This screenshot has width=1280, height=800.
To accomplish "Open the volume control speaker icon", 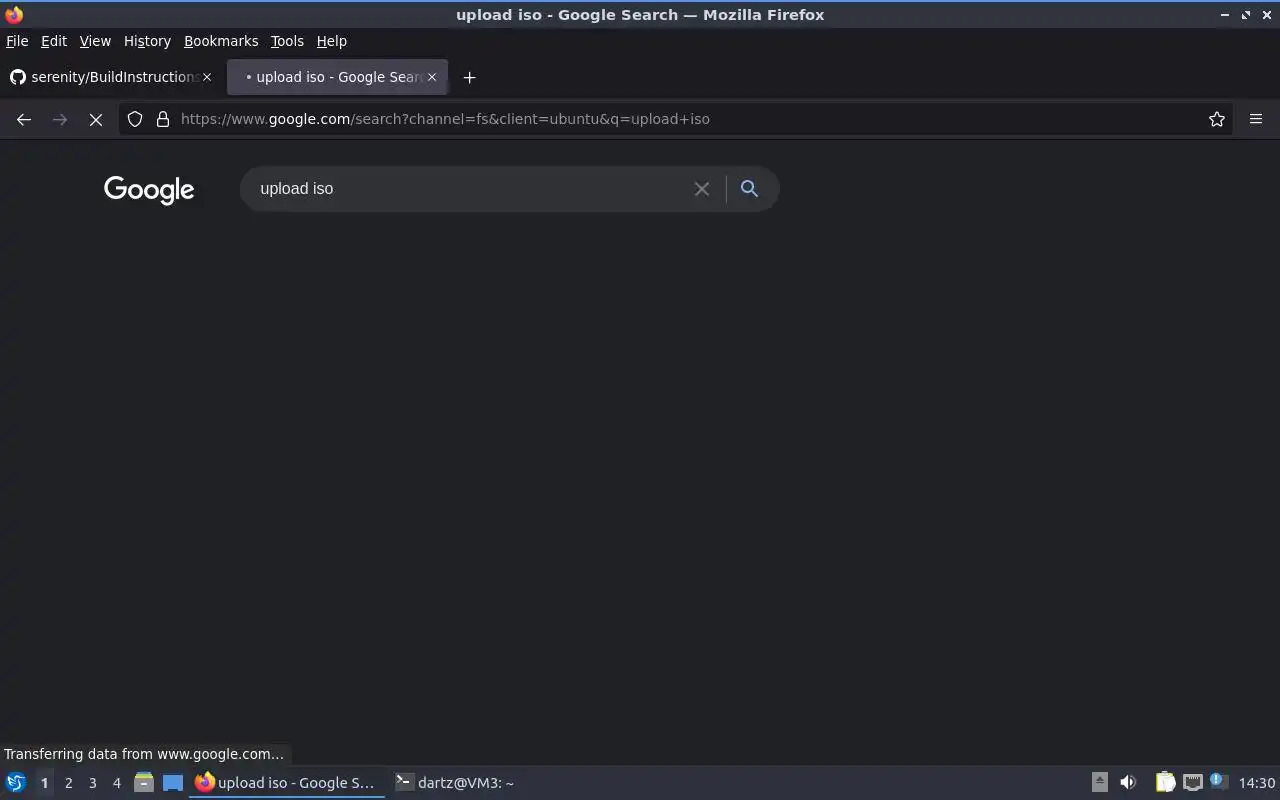I will pyautogui.click(x=1128, y=782).
